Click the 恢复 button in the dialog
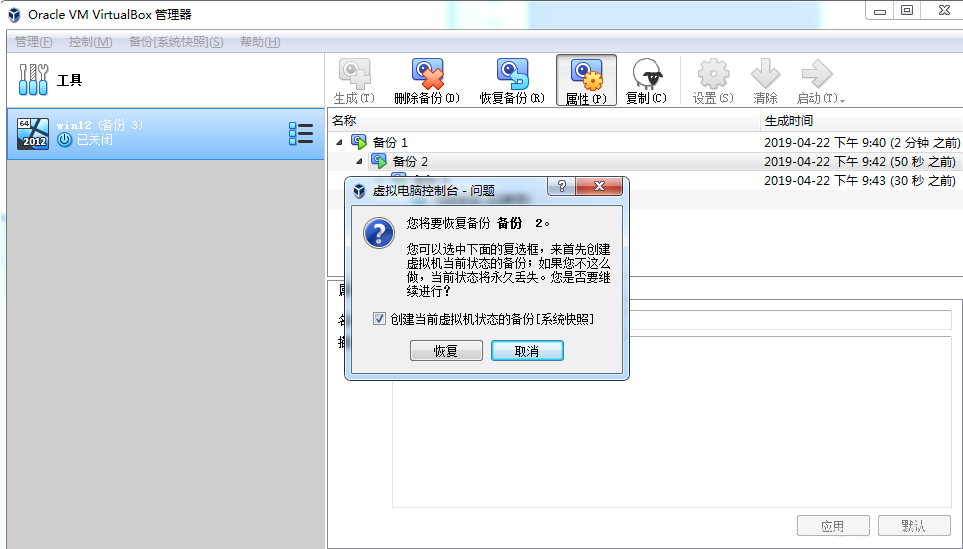Viewport: 963px width, 549px height. click(446, 351)
